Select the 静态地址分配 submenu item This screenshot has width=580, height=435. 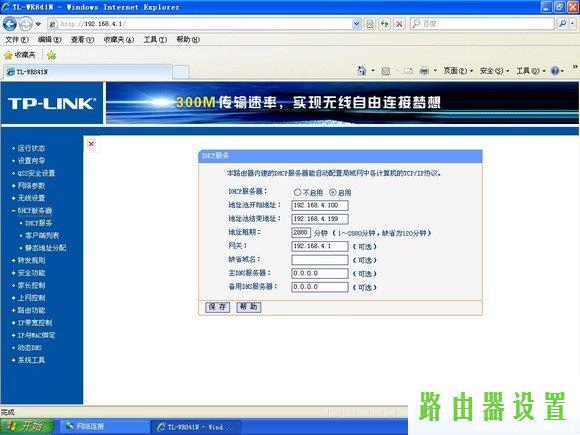click(45, 248)
